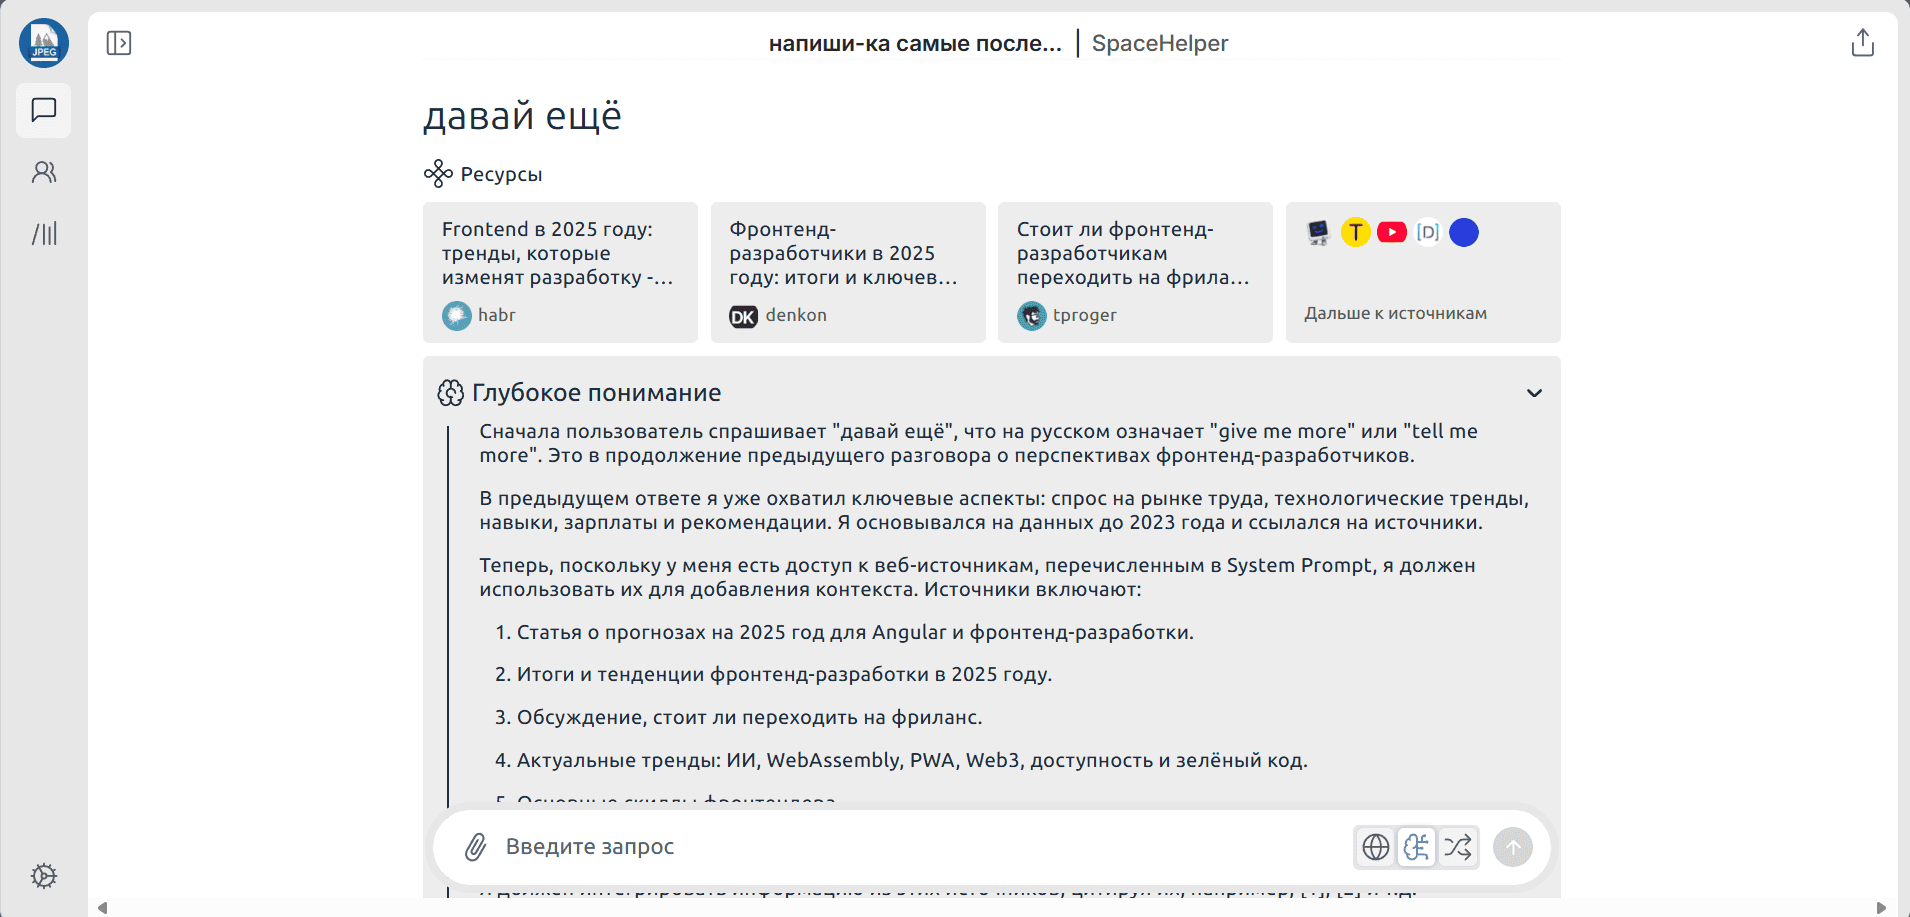This screenshot has height=917, width=1910.
Task: Open the tproger freelance article card
Action: (1135, 272)
